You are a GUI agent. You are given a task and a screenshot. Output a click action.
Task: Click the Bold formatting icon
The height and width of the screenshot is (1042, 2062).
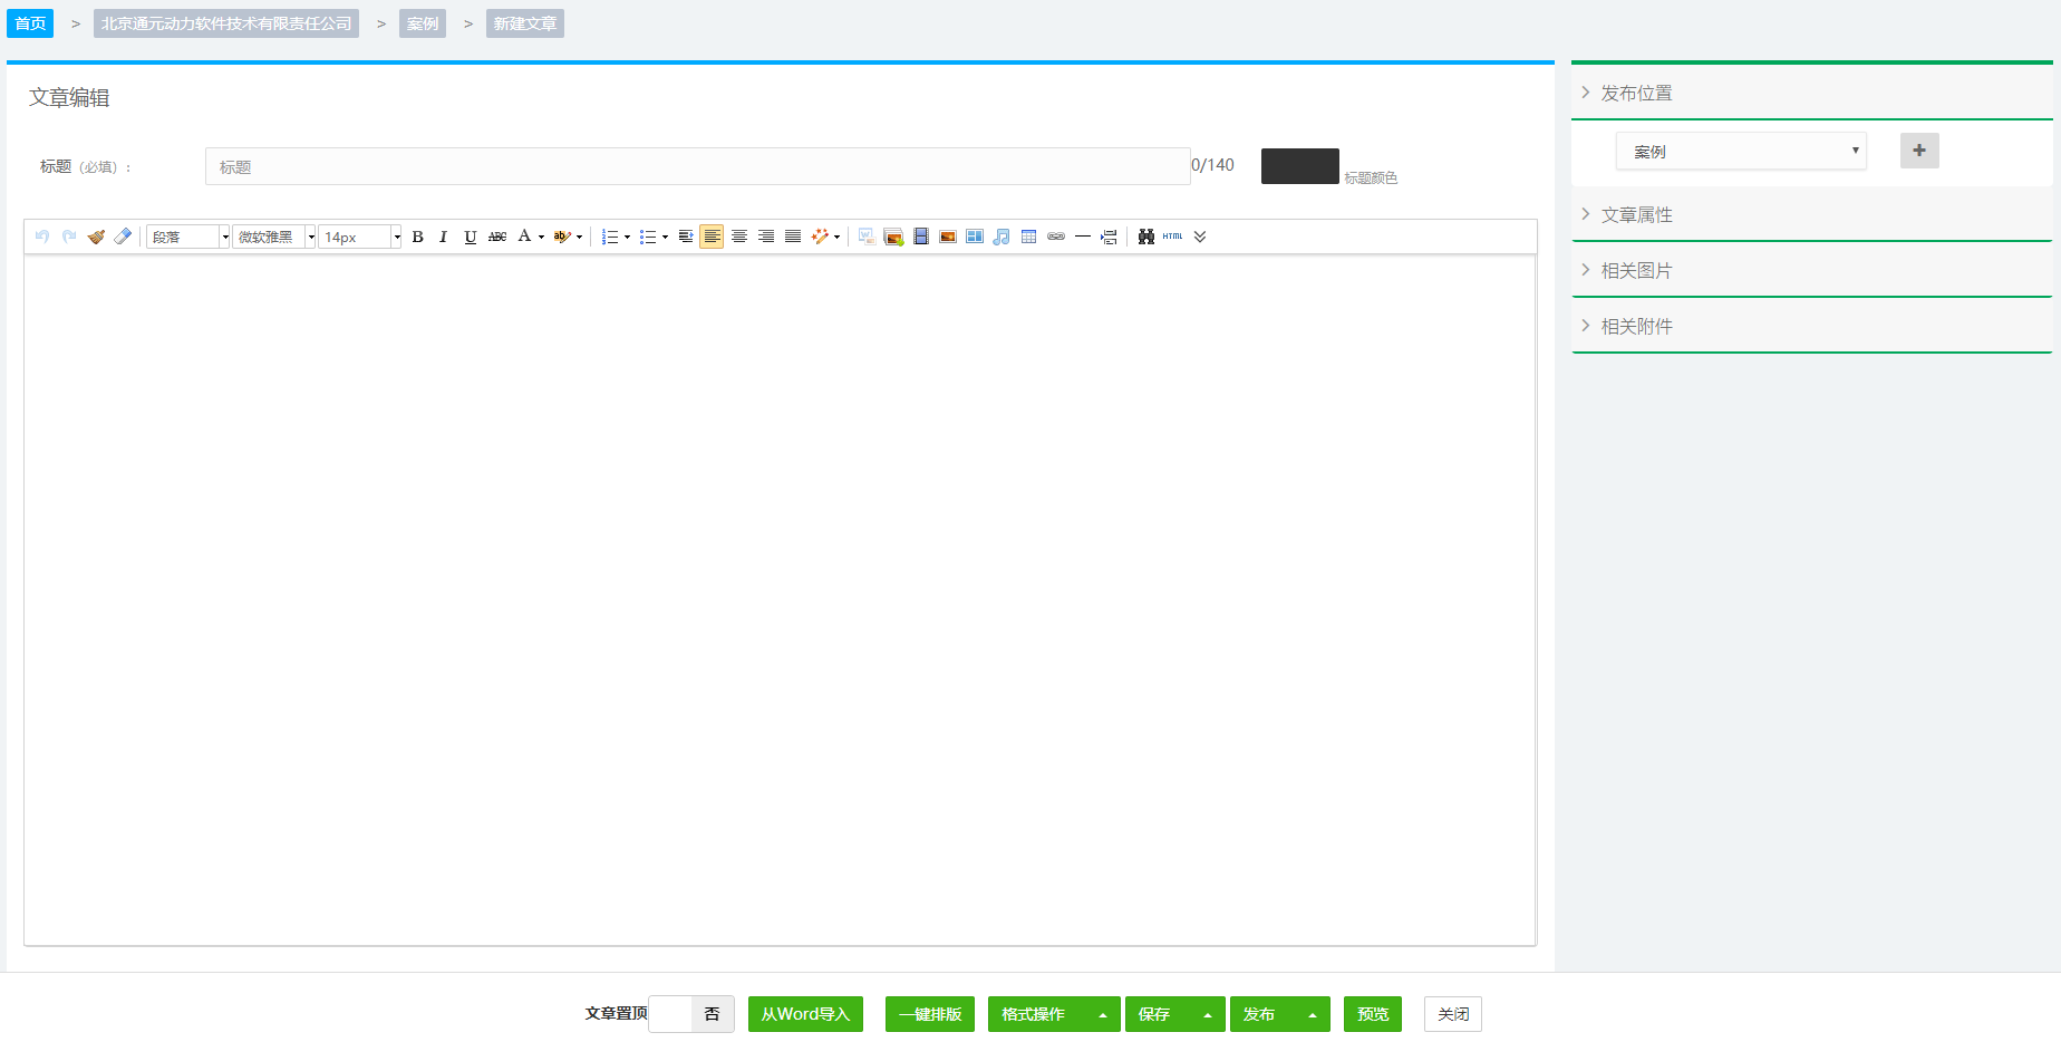(418, 237)
